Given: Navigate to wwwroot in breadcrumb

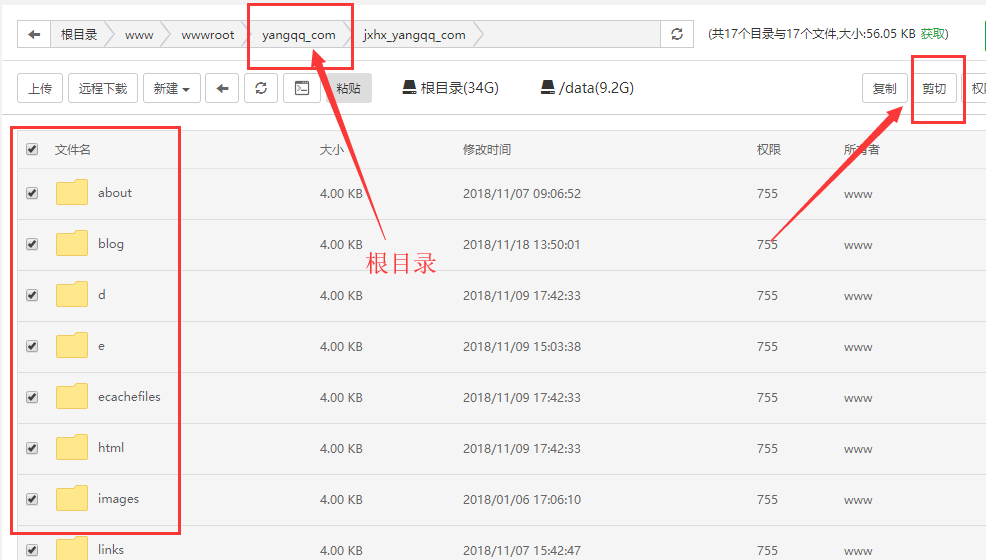Looking at the screenshot, I should (x=207, y=35).
